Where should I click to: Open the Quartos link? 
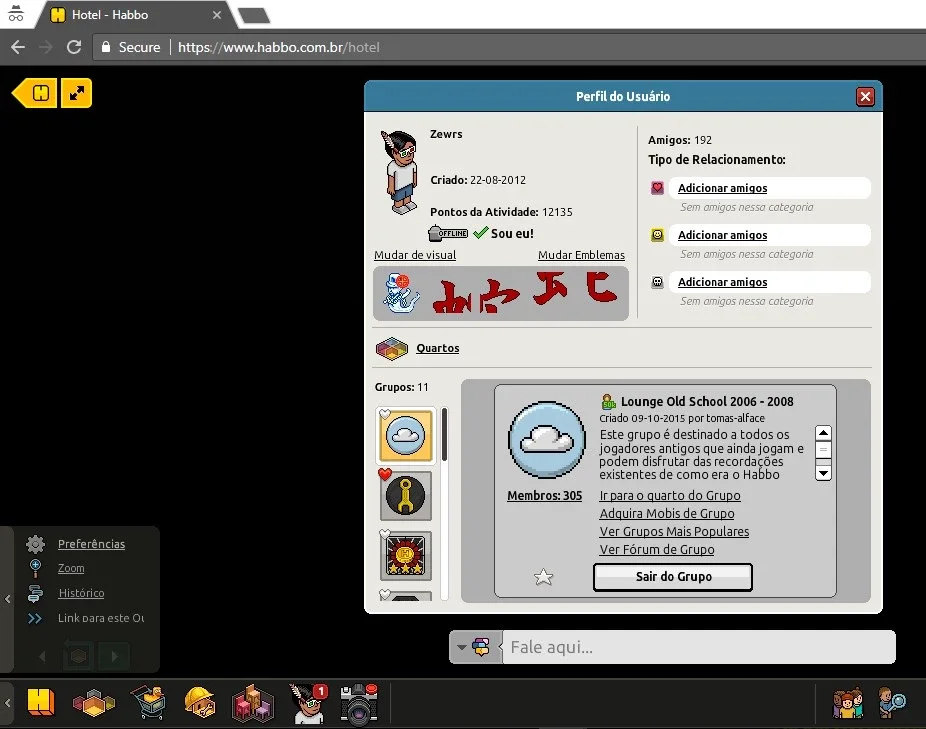[x=438, y=348]
